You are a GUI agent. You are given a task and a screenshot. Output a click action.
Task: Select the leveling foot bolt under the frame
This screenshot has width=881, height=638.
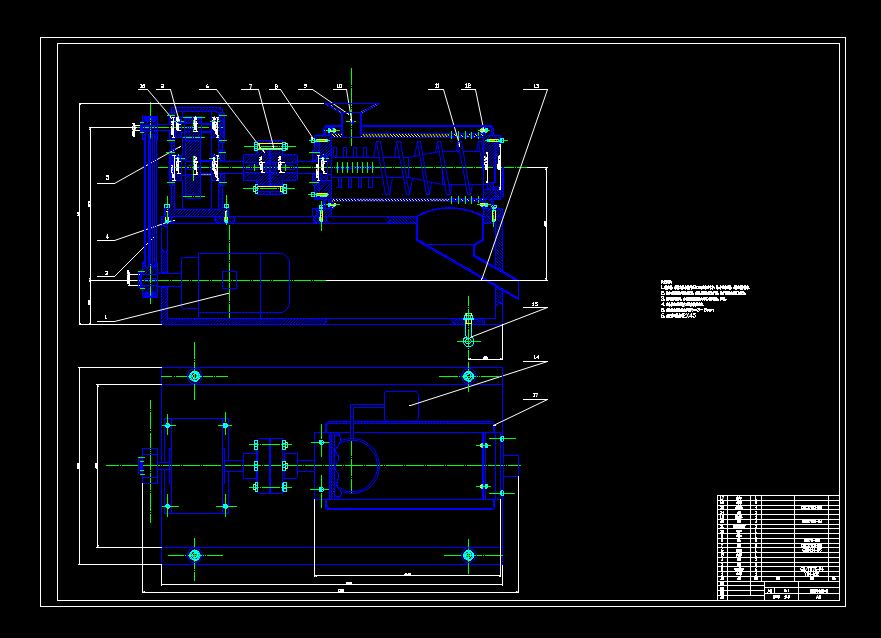(469, 331)
